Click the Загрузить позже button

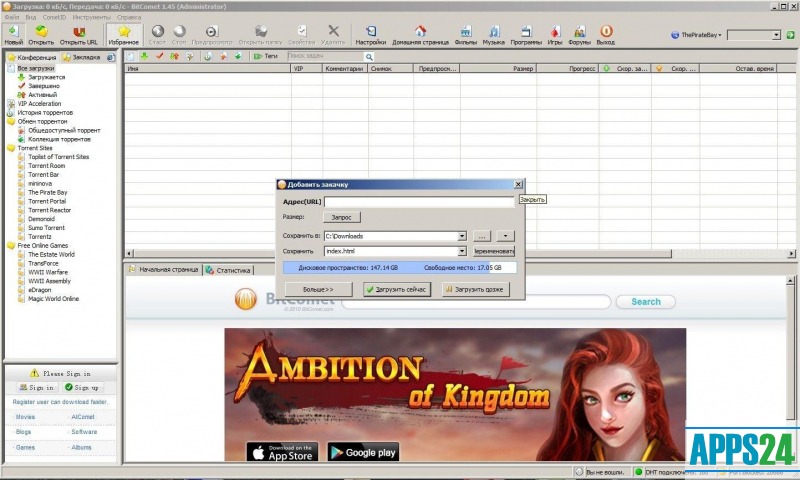(475, 289)
